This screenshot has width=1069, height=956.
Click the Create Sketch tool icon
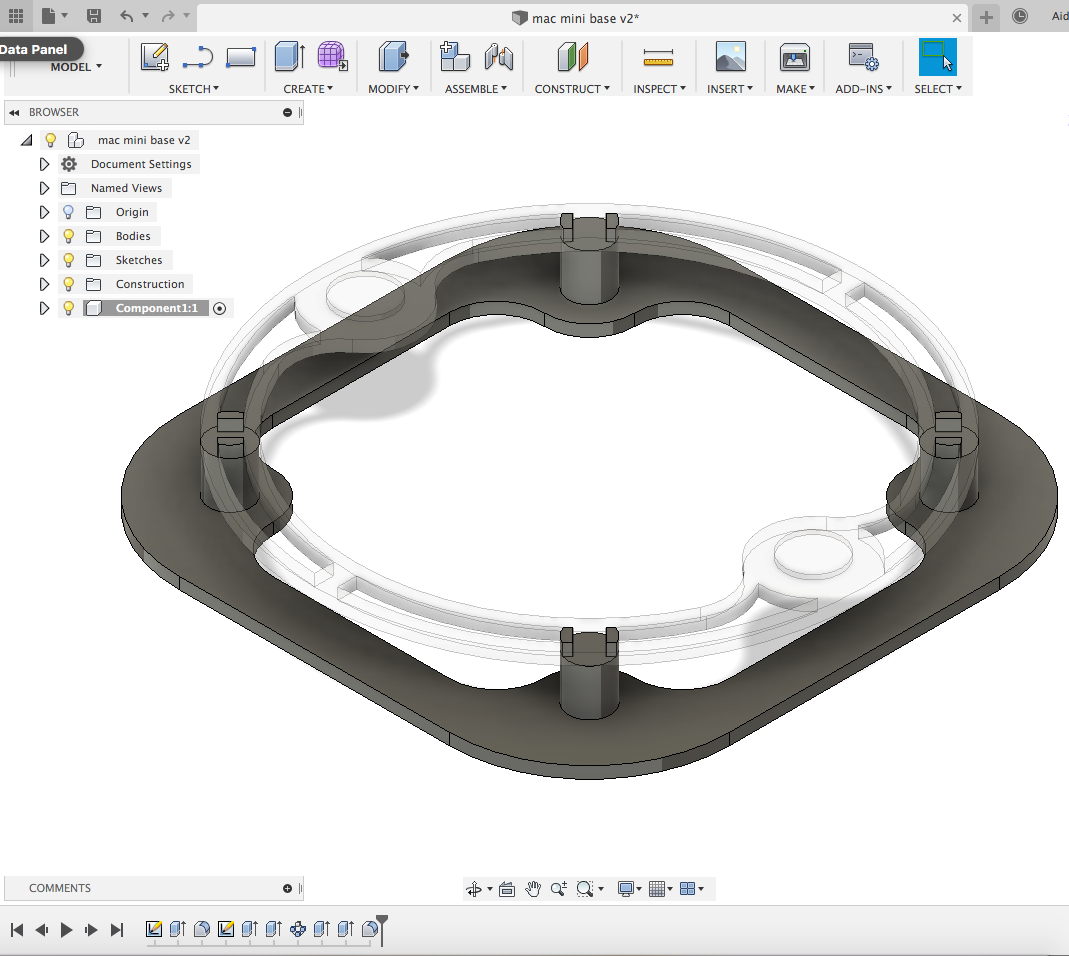click(x=155, y=57)
